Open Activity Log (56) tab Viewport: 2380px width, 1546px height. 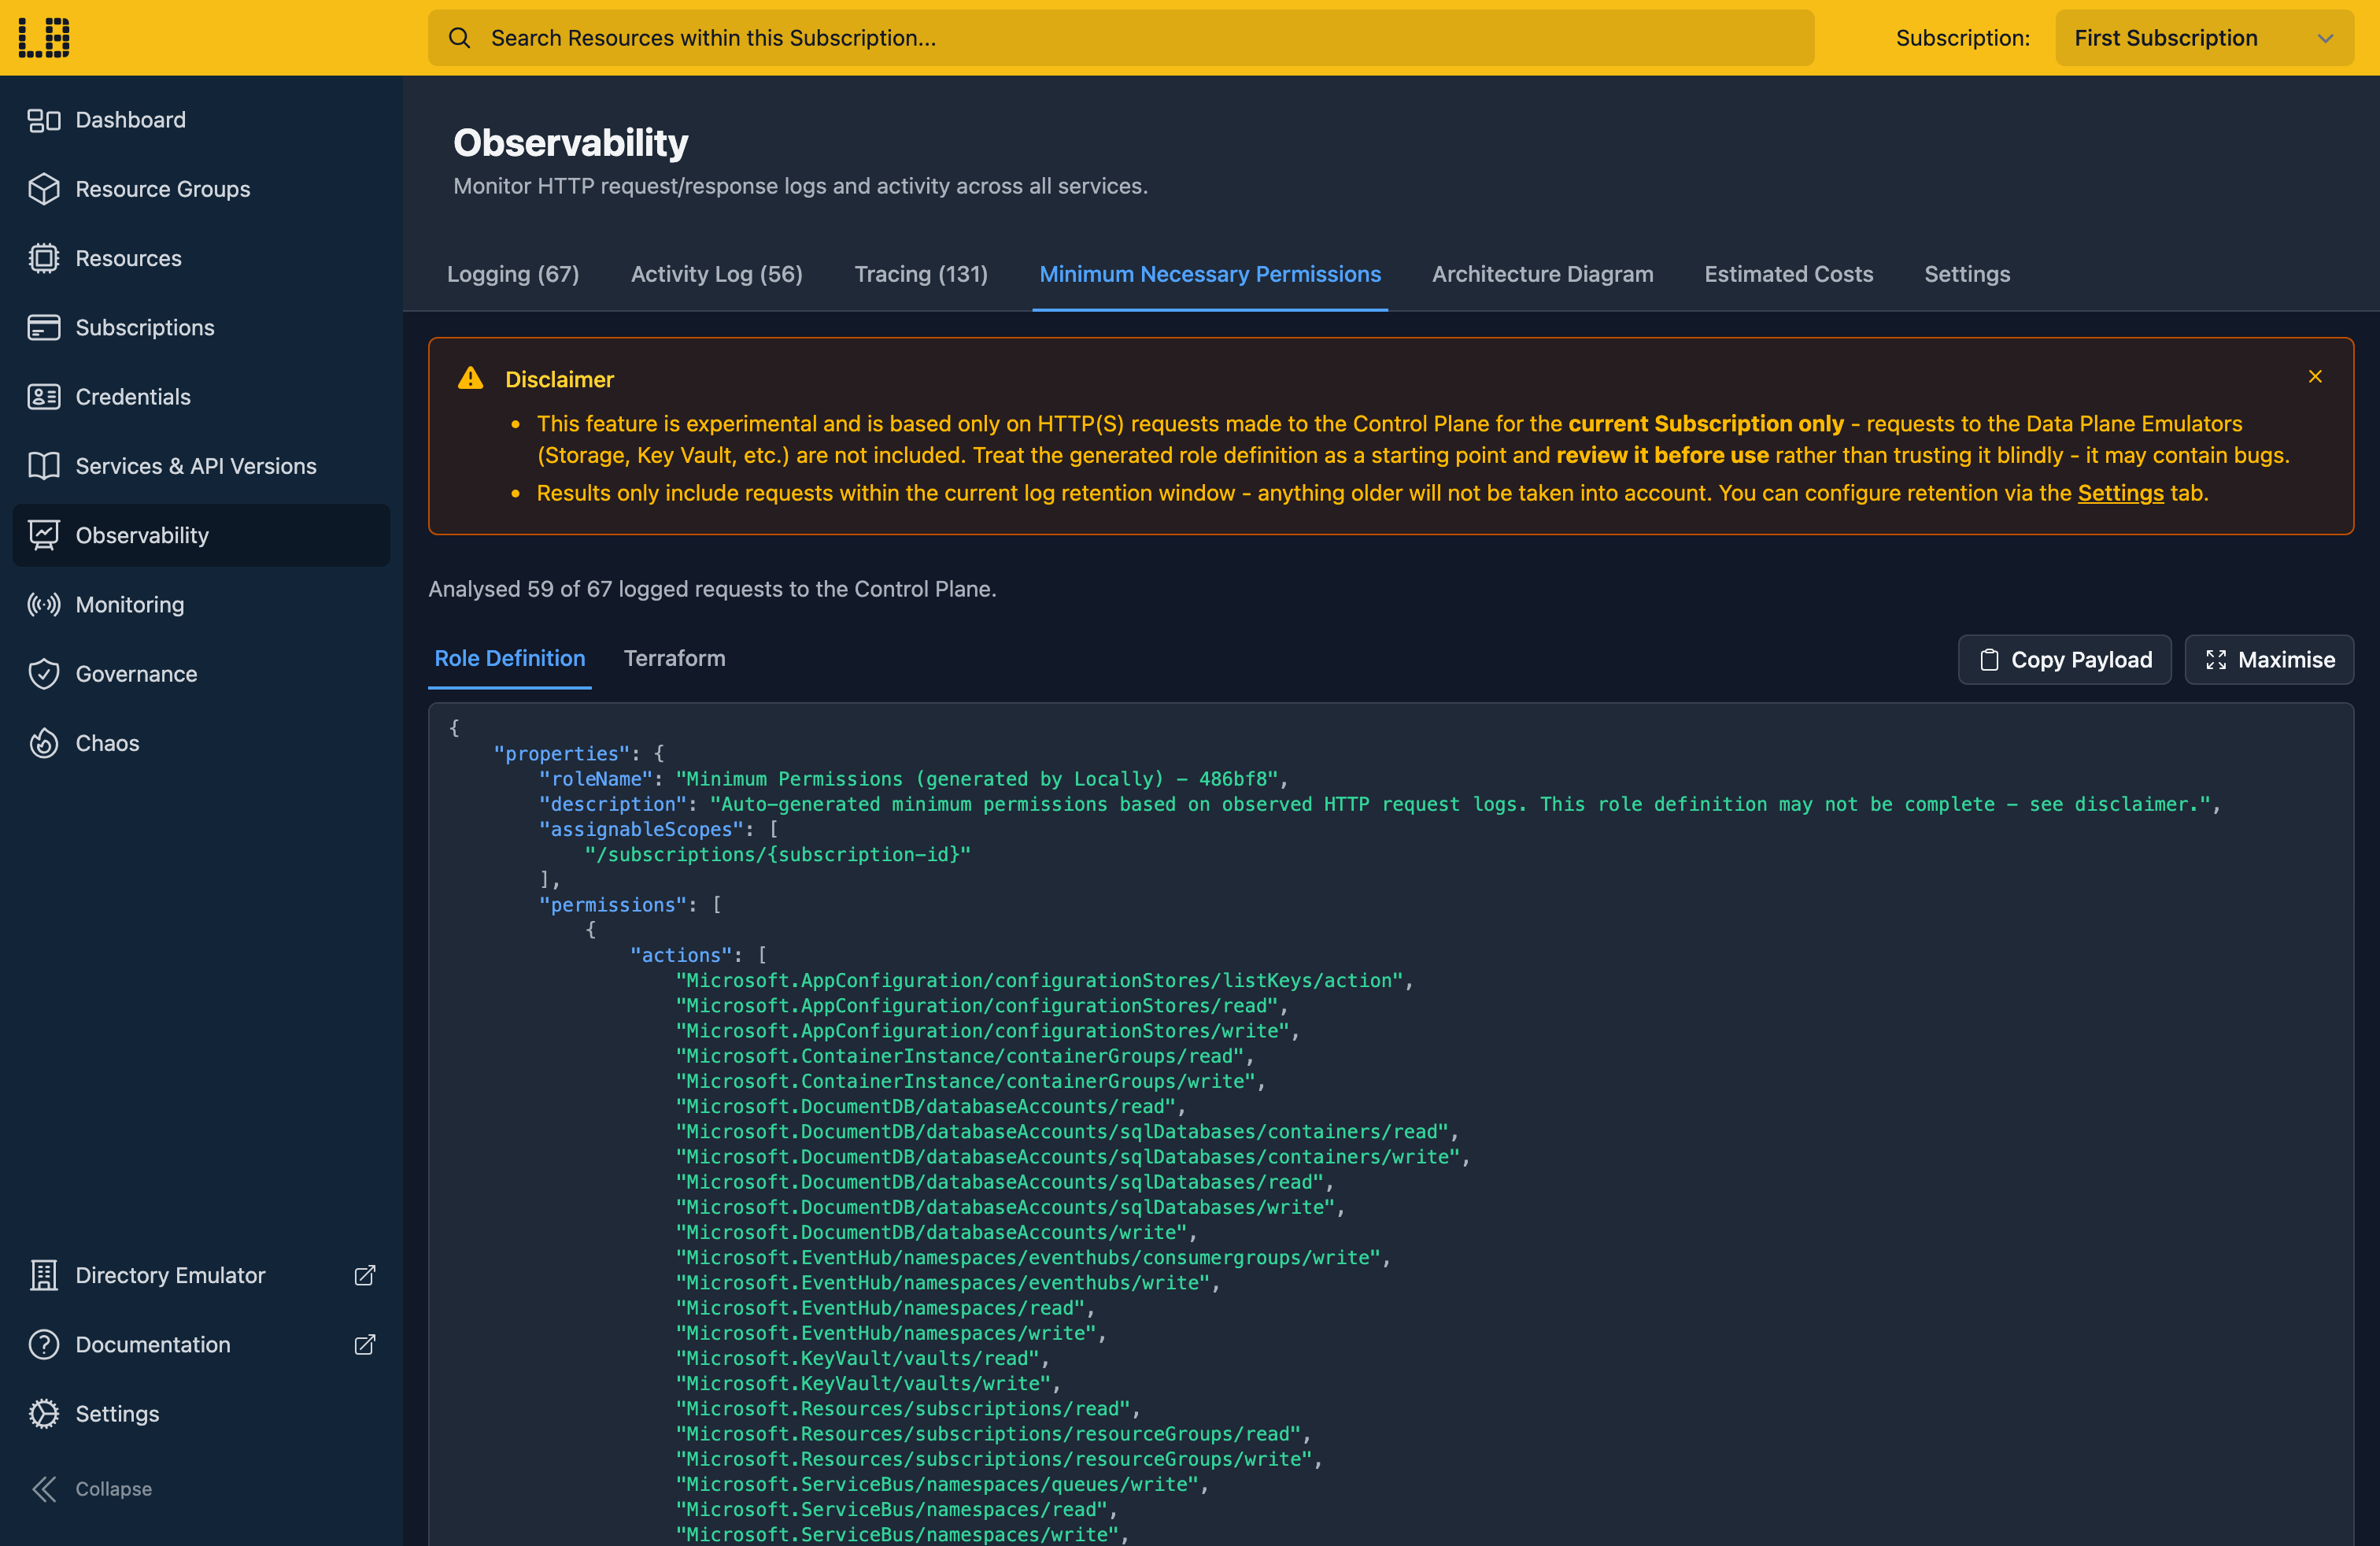point(717,274)
